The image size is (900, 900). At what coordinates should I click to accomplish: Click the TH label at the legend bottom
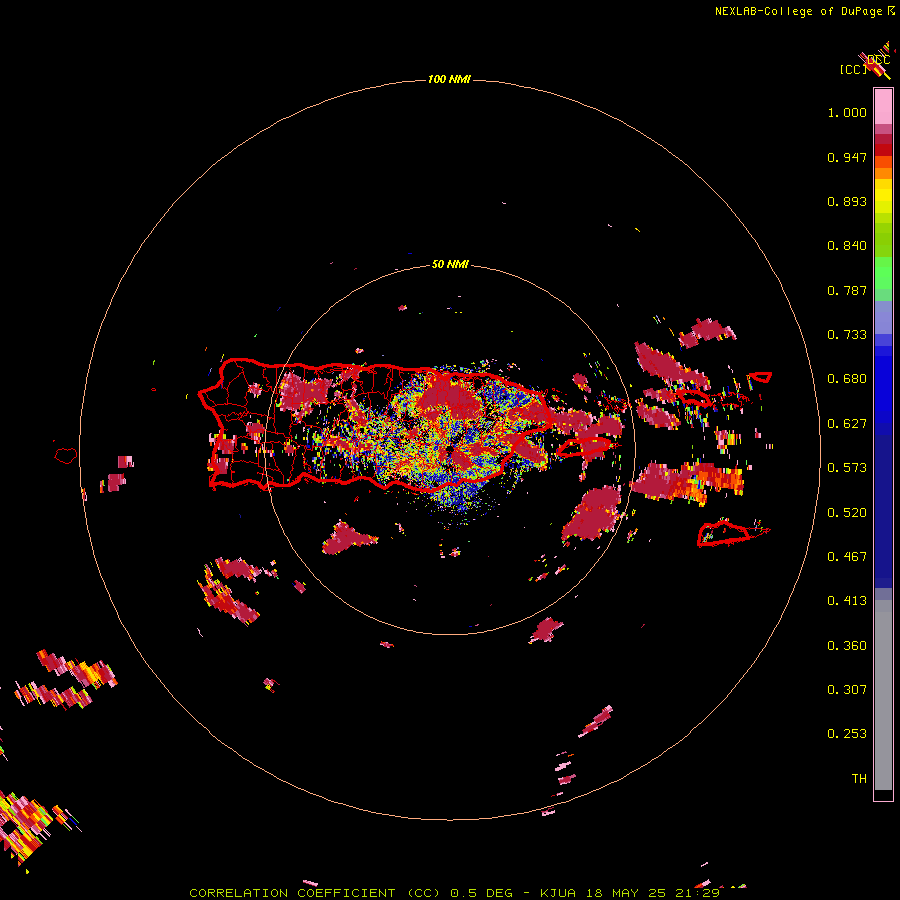[859, 779]
